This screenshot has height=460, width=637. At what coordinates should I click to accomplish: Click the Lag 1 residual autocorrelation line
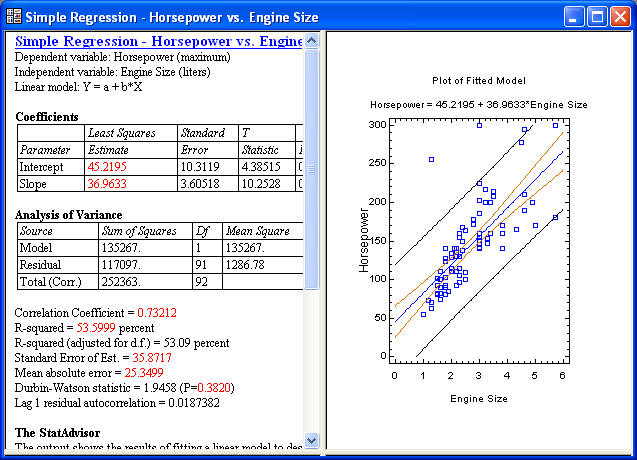point(117,403)
